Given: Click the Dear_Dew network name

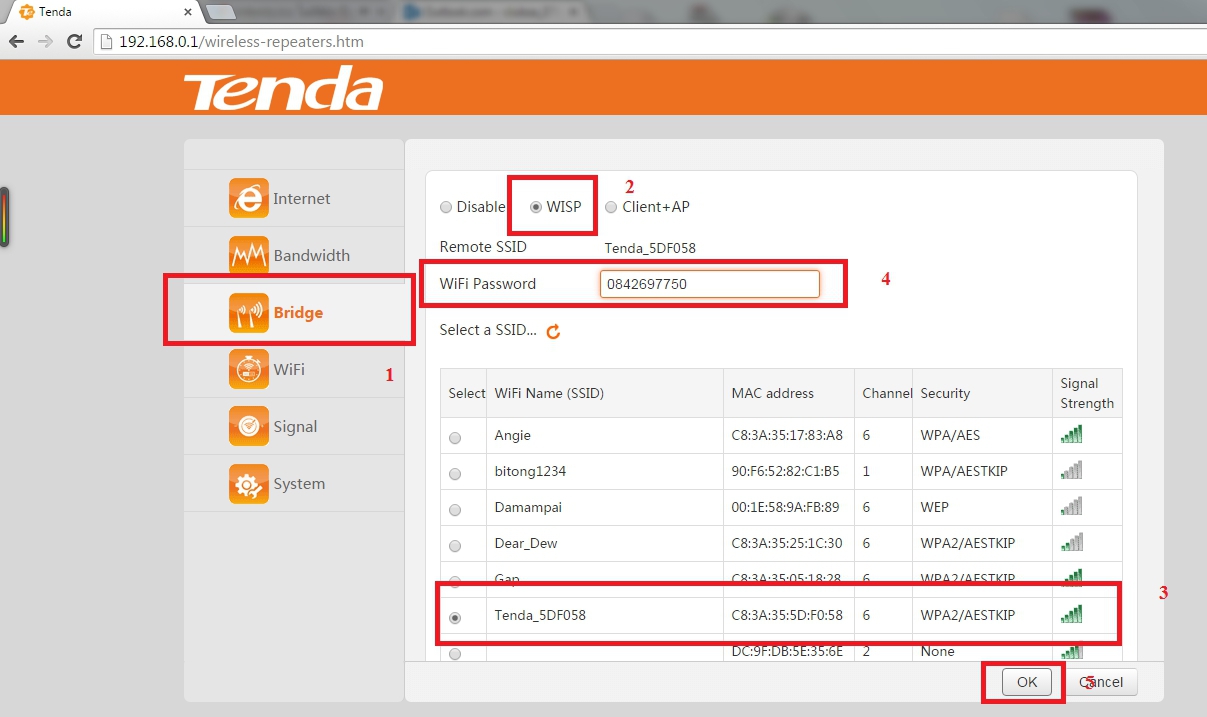Looking at the screenshot, I should pos(526,543).
